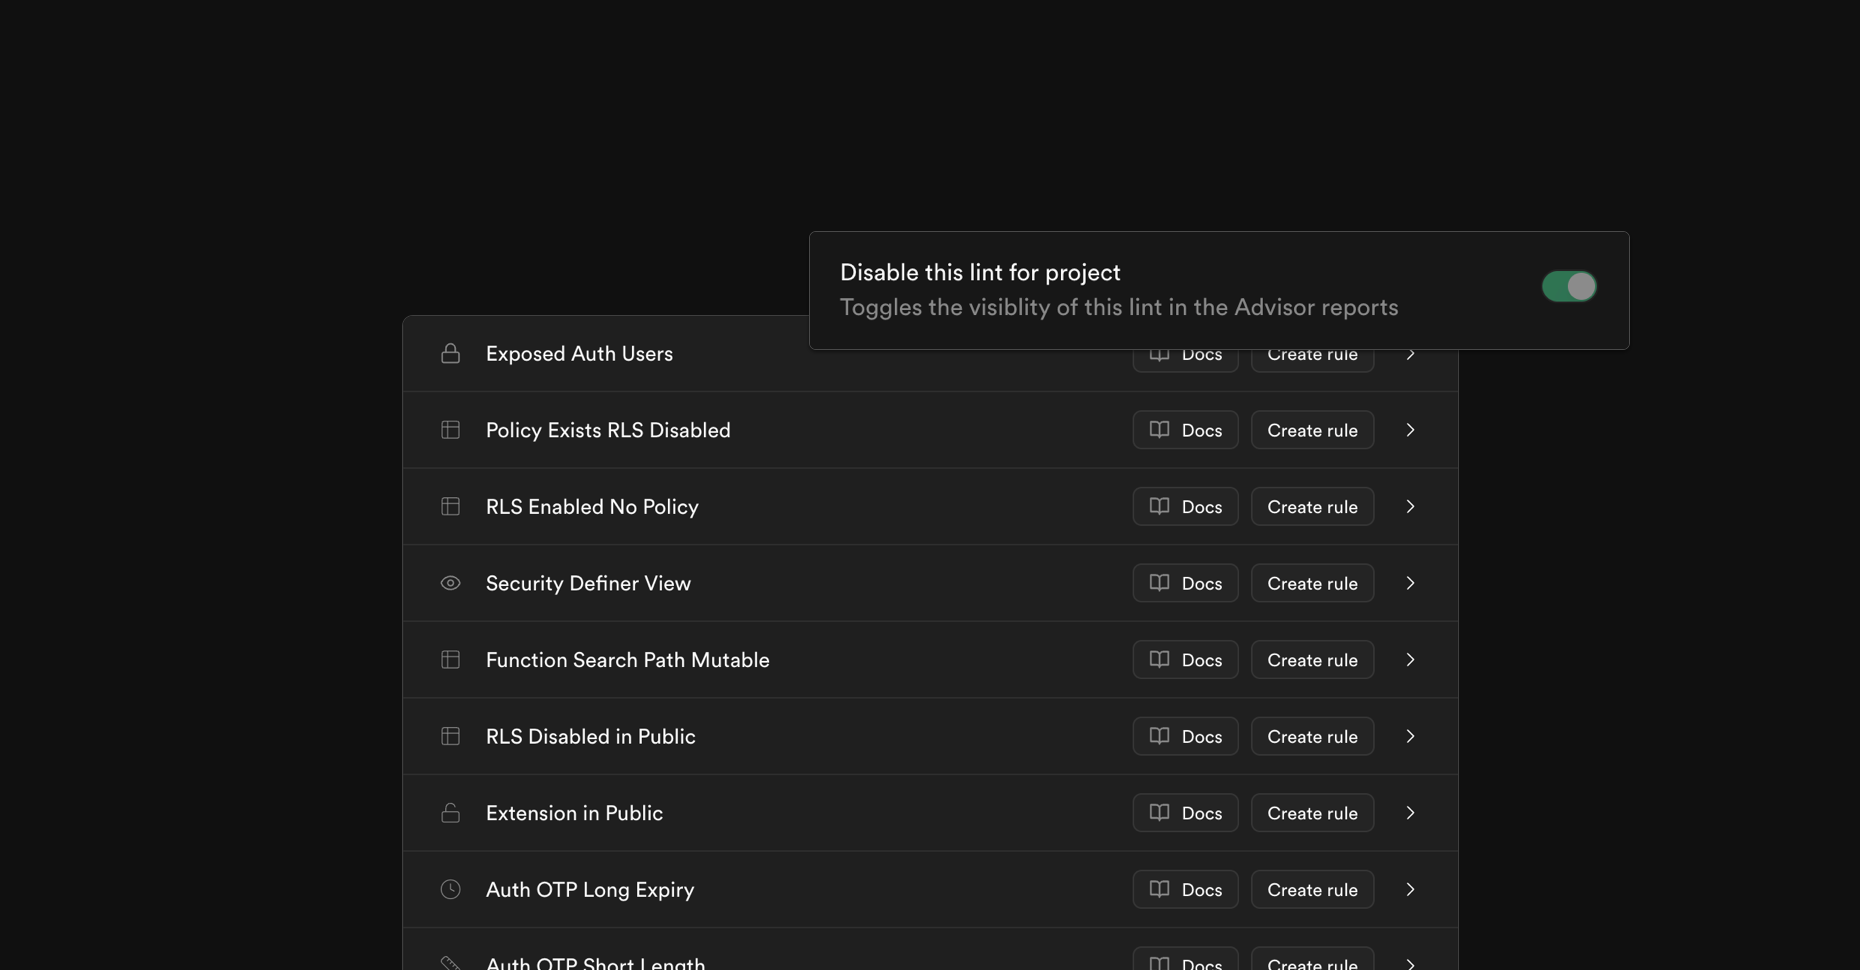The image size is (1860, 970).
Task: Create rule for Security Definer View
Action: 1312,583
